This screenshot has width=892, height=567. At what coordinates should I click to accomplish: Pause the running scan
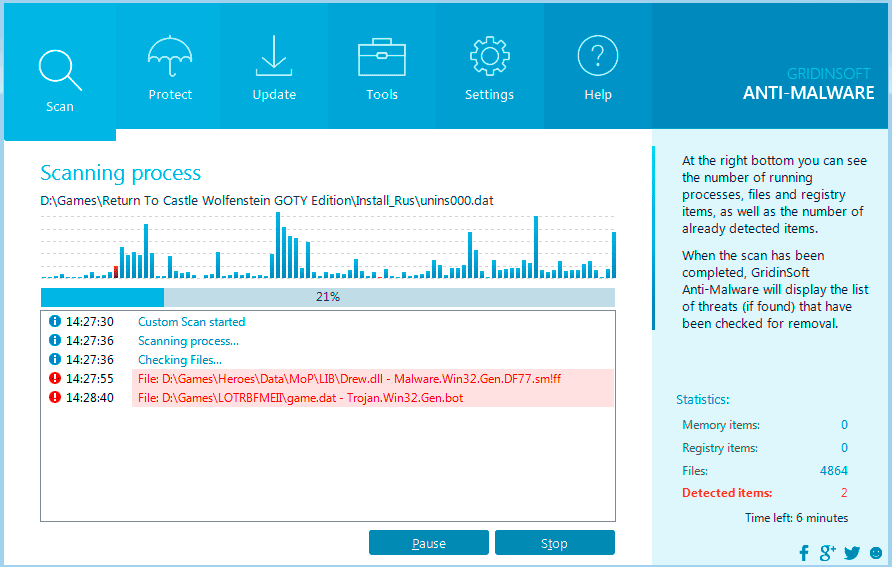429,543
